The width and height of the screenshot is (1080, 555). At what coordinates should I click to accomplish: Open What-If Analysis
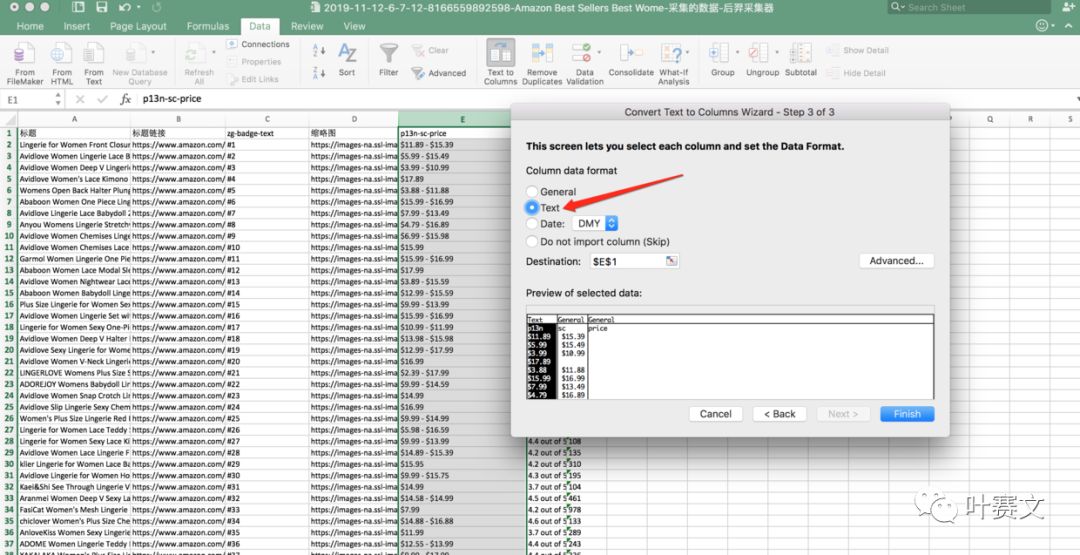tap(673, 62)
